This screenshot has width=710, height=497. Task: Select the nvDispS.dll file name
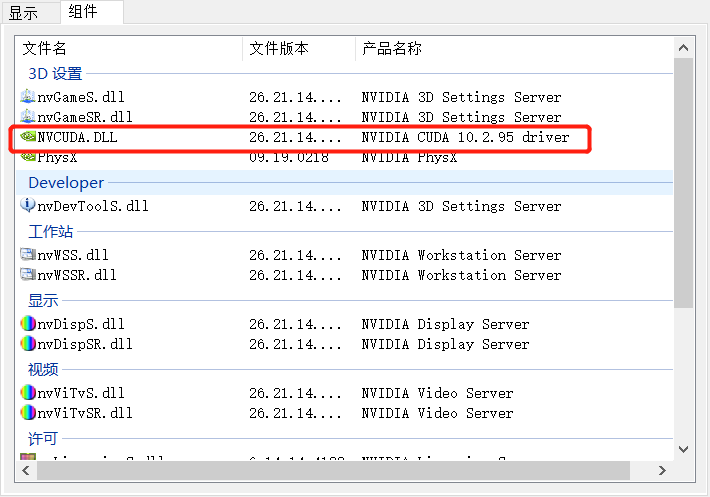(x=81, y=324)
